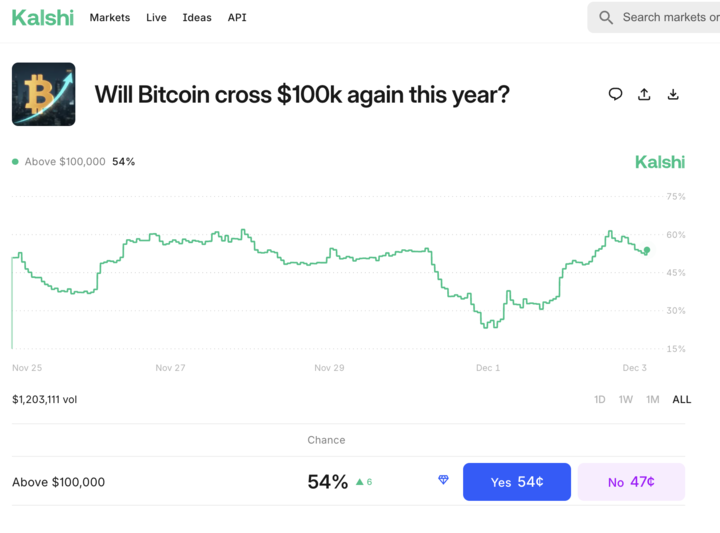This screenshot has width=720, height=533.
Task: Switch chart to 1M range
Action: [x=653, y=399]
